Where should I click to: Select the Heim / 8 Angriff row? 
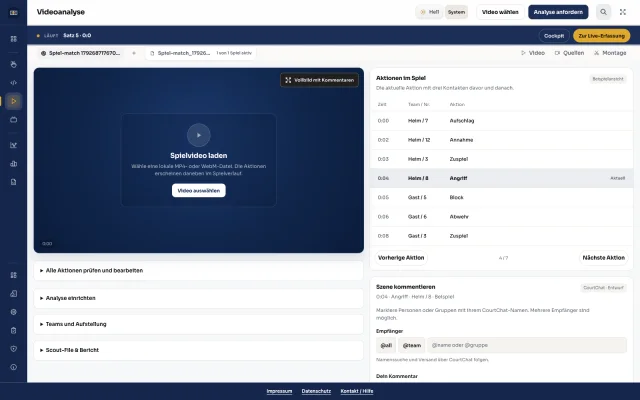[501, 178]
